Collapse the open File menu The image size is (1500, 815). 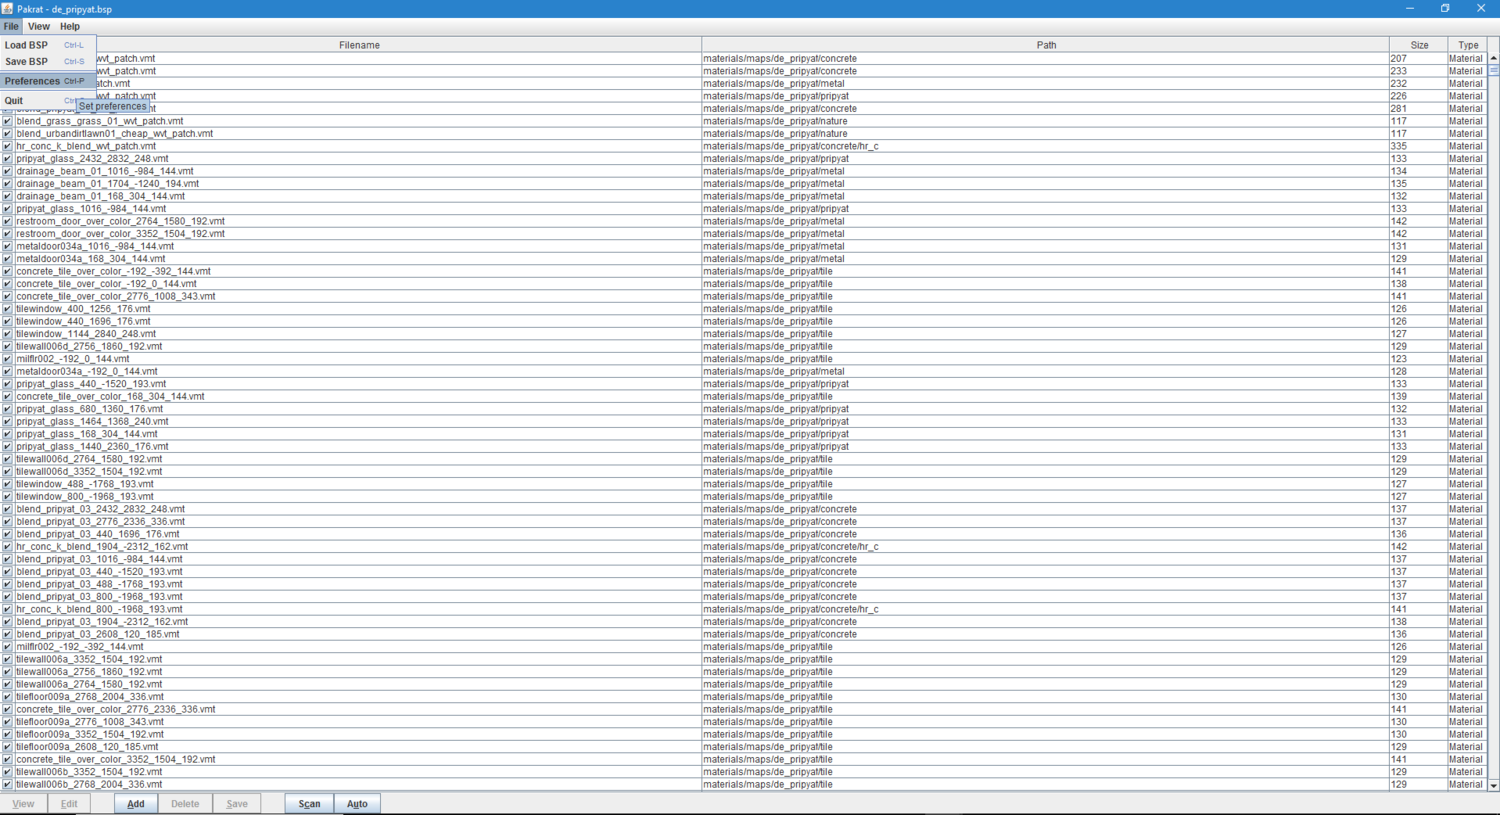11,27
